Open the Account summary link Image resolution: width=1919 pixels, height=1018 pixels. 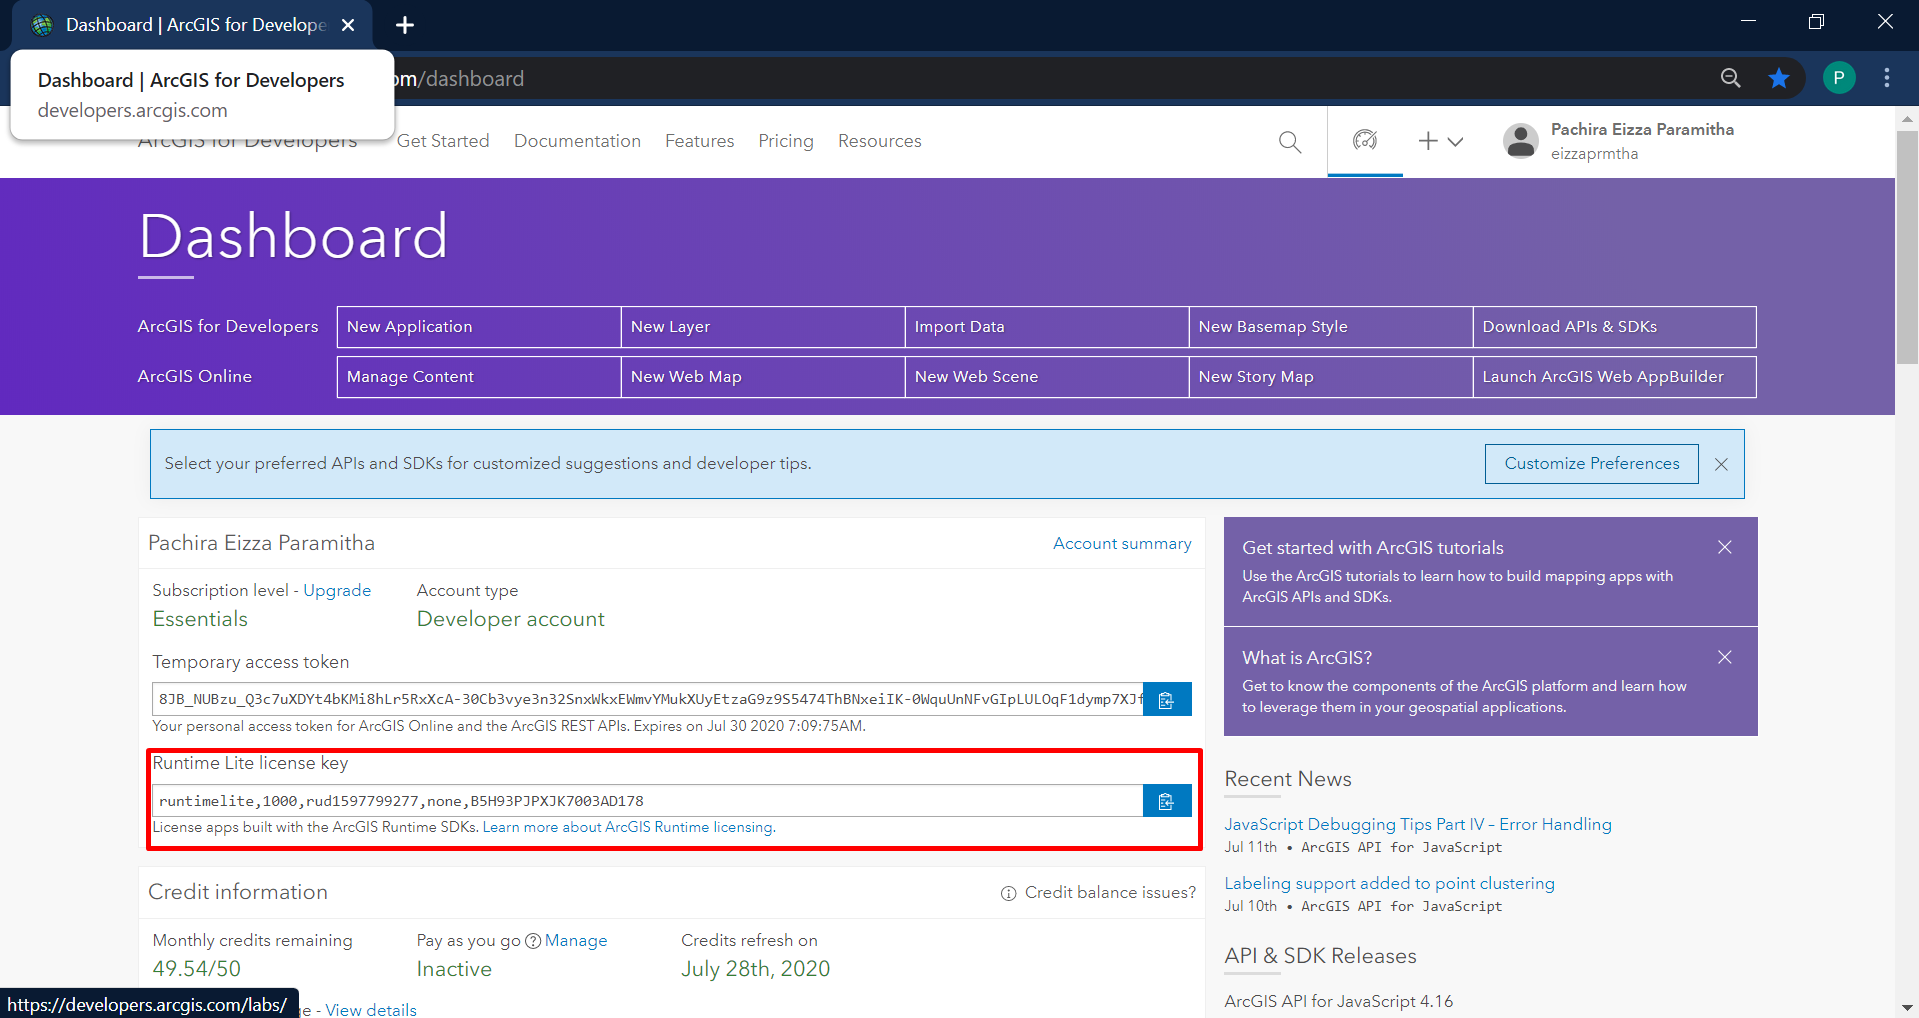click(1122, 543)
